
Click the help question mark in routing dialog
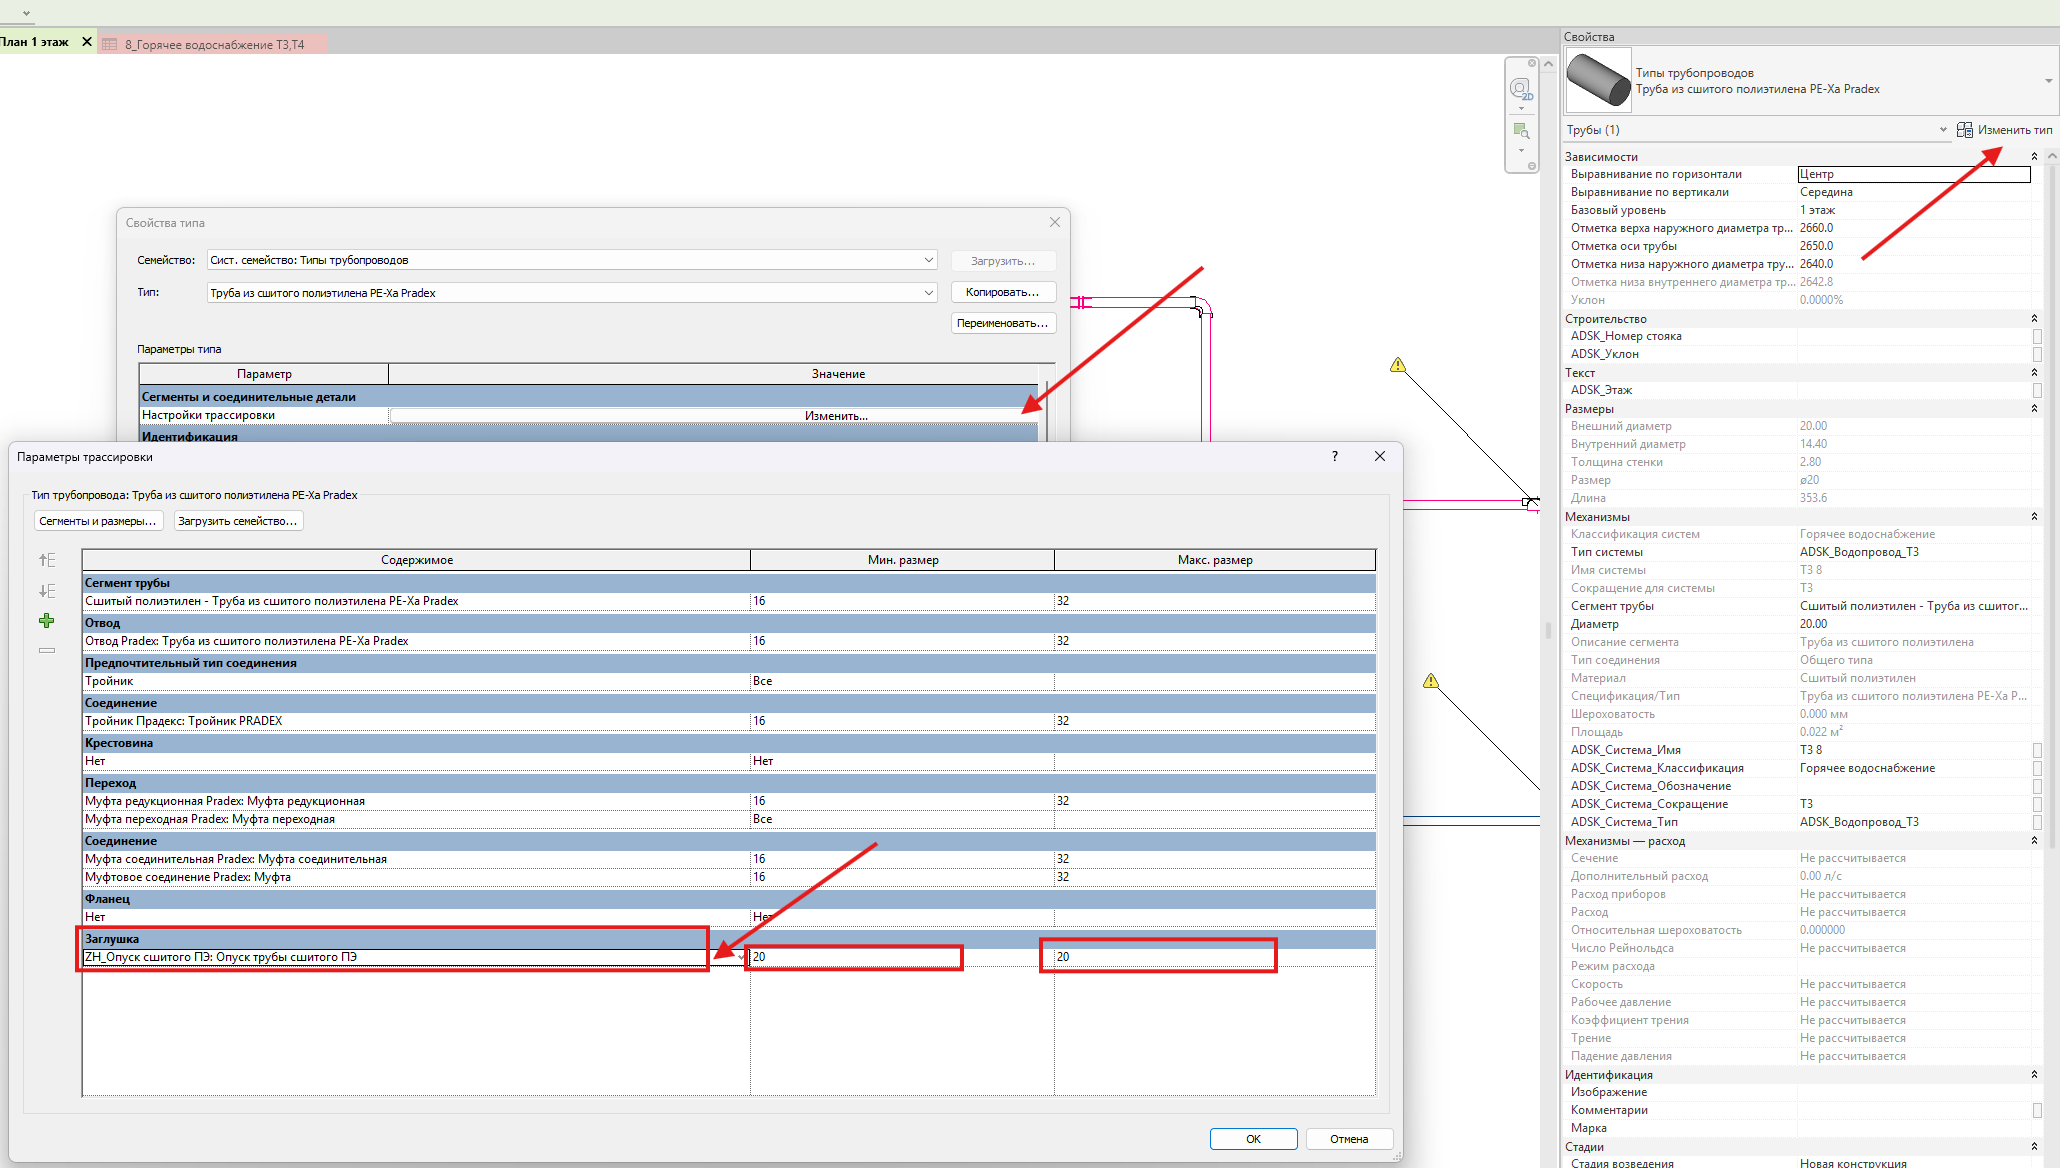(1334, 456)
